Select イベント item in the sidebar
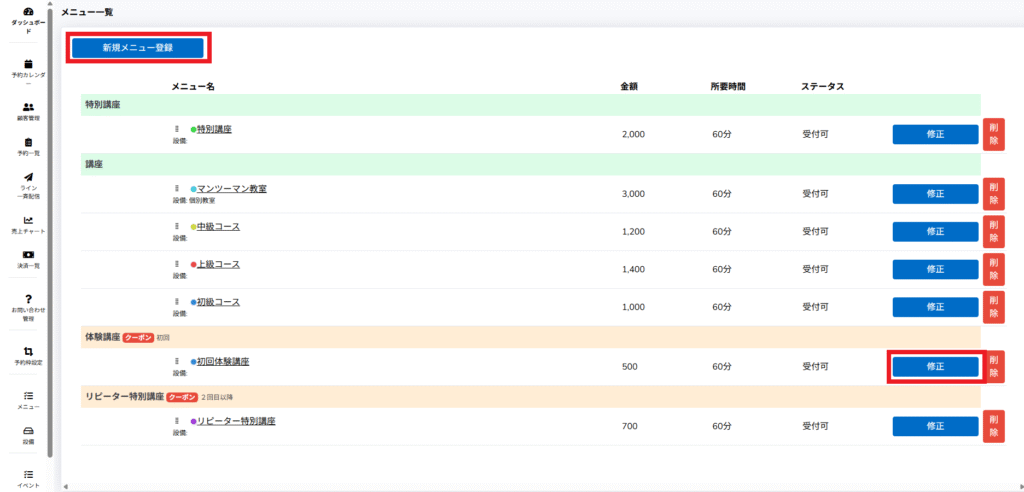The height and width of the screenshot is (492, 1024). coord(28,475)
